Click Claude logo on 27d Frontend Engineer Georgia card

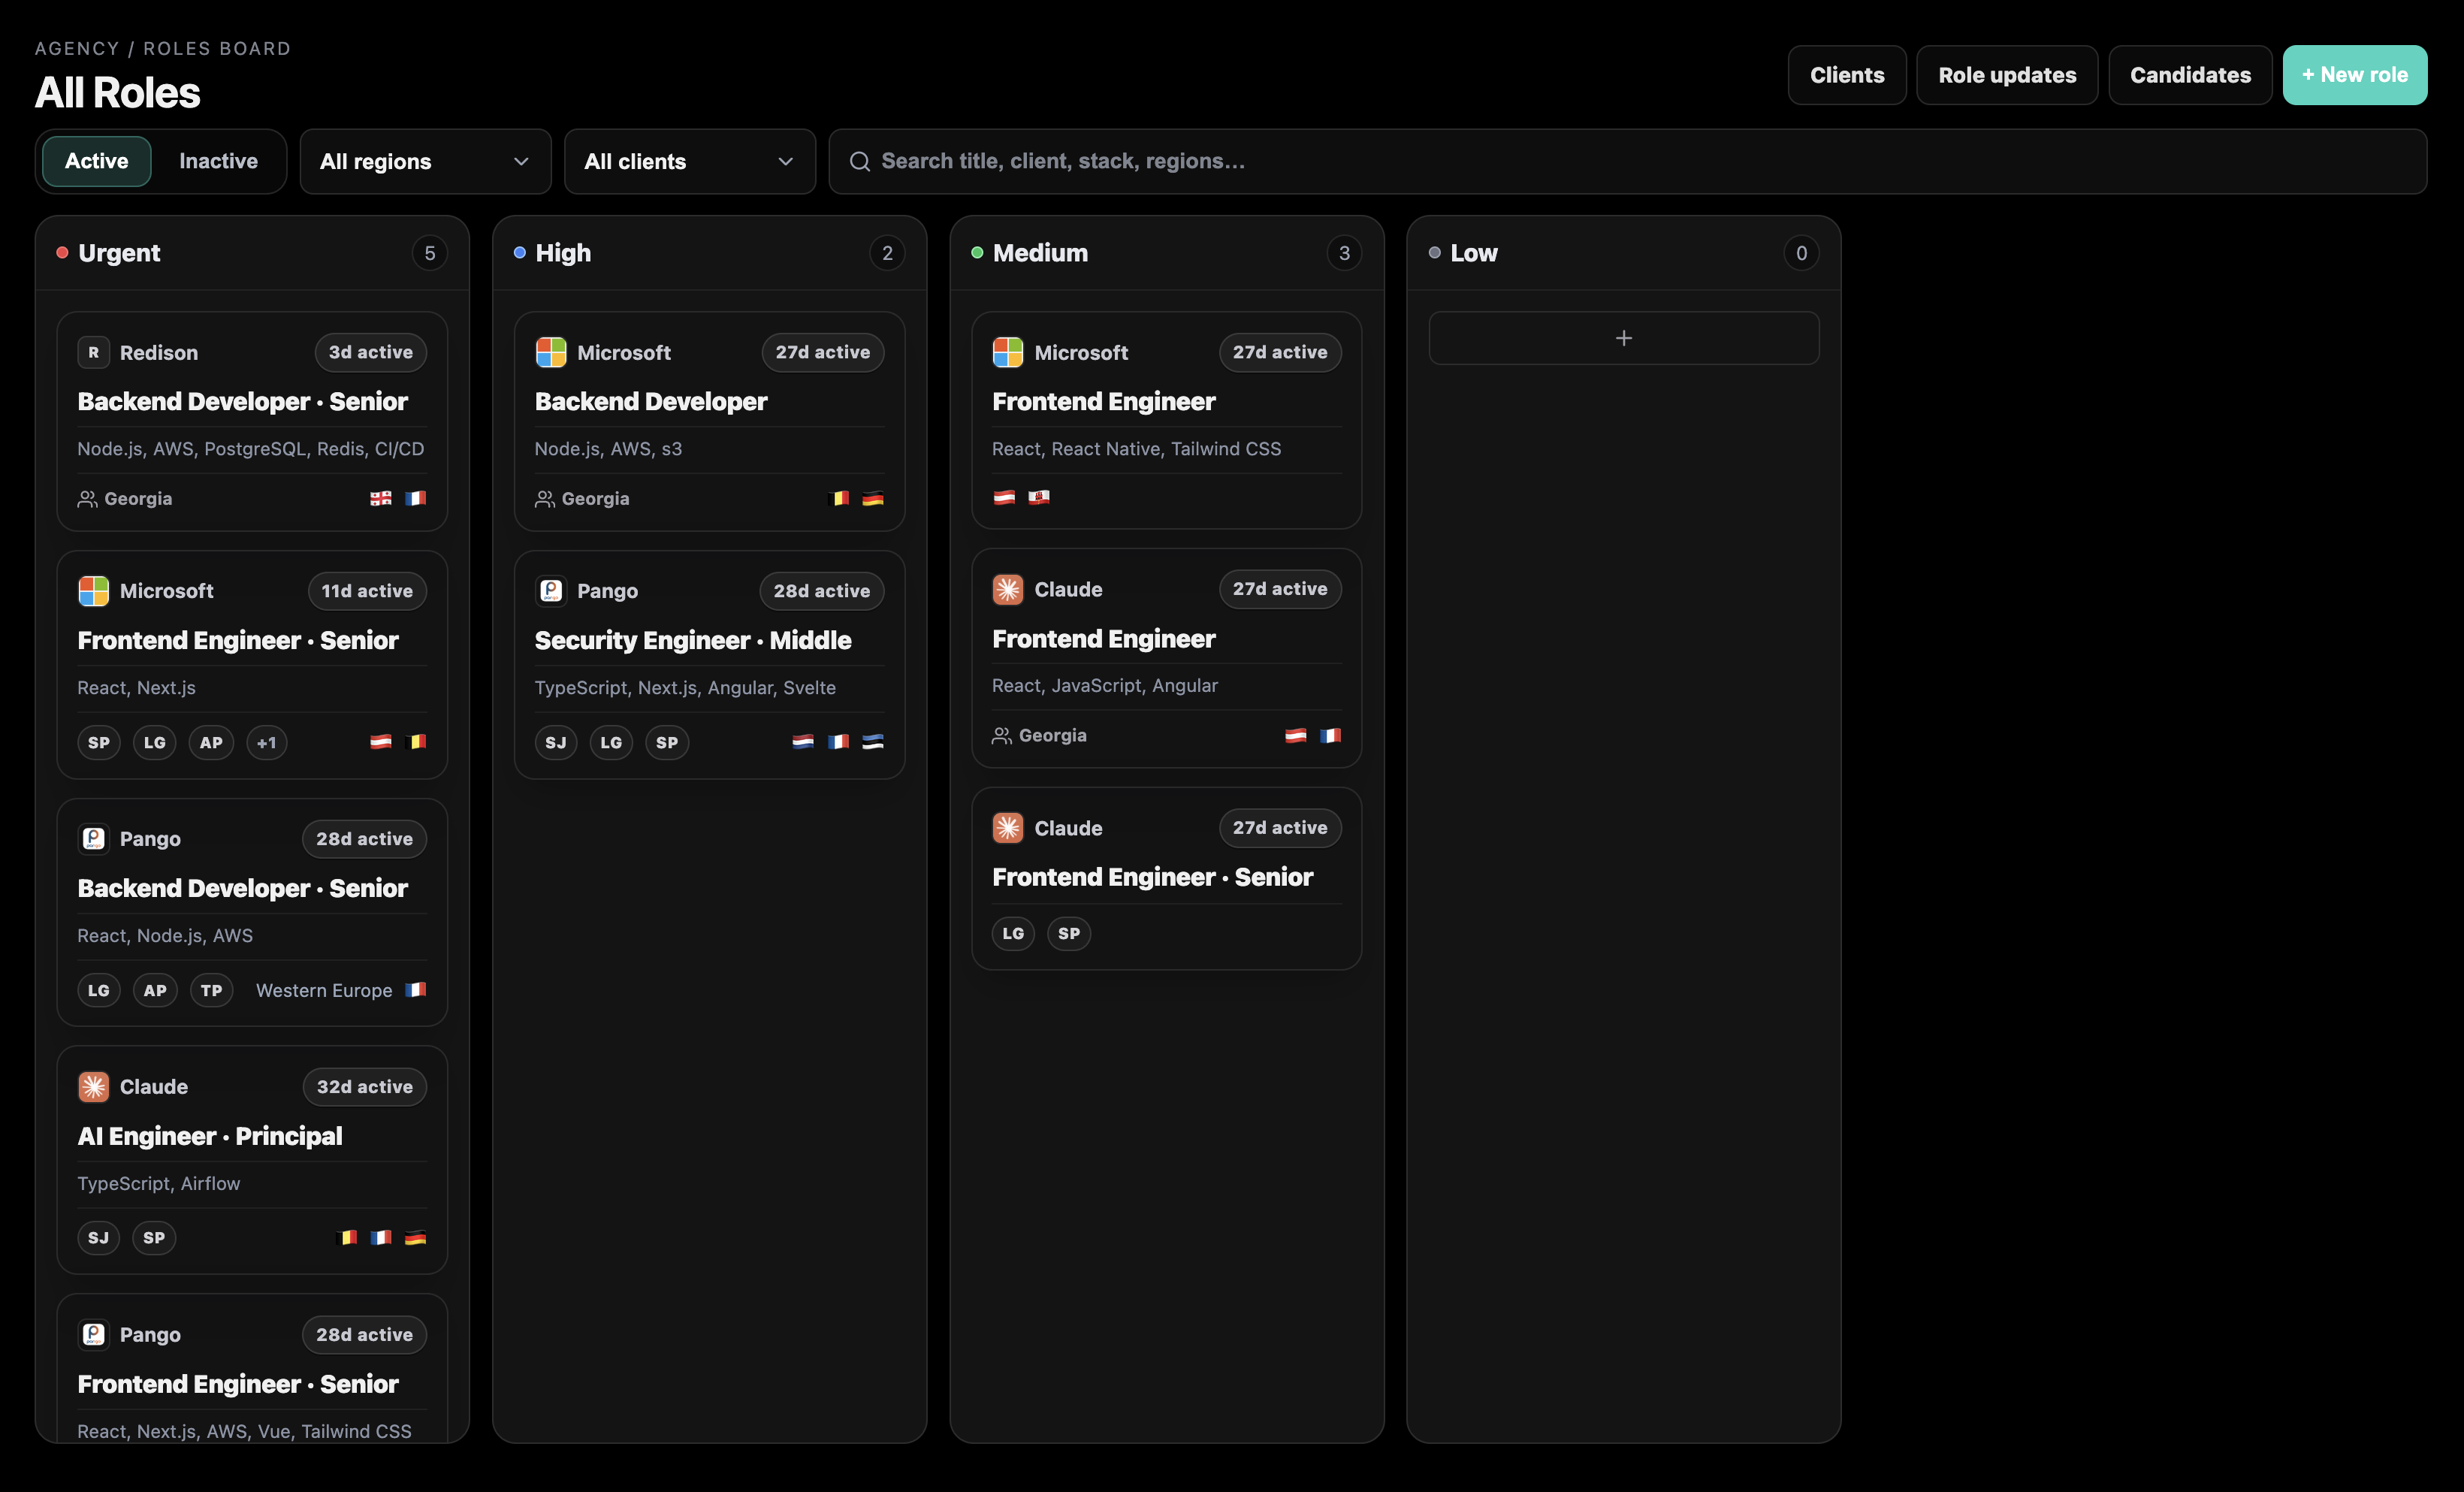(x=1008, y=589)
